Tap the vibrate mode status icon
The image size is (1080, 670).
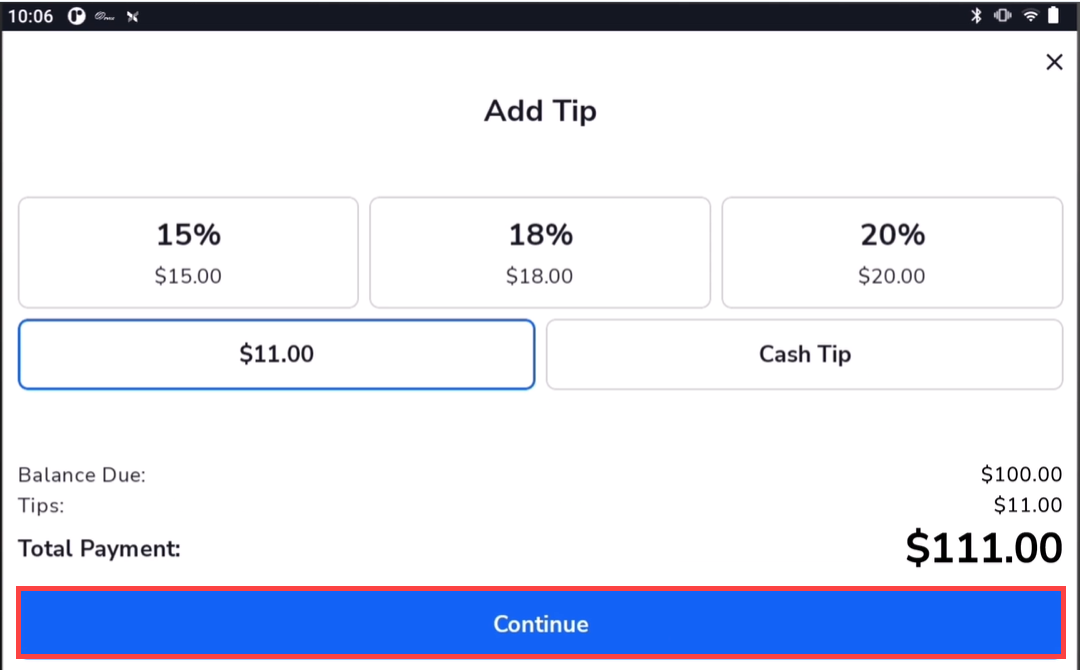(x=1003, y=16)
